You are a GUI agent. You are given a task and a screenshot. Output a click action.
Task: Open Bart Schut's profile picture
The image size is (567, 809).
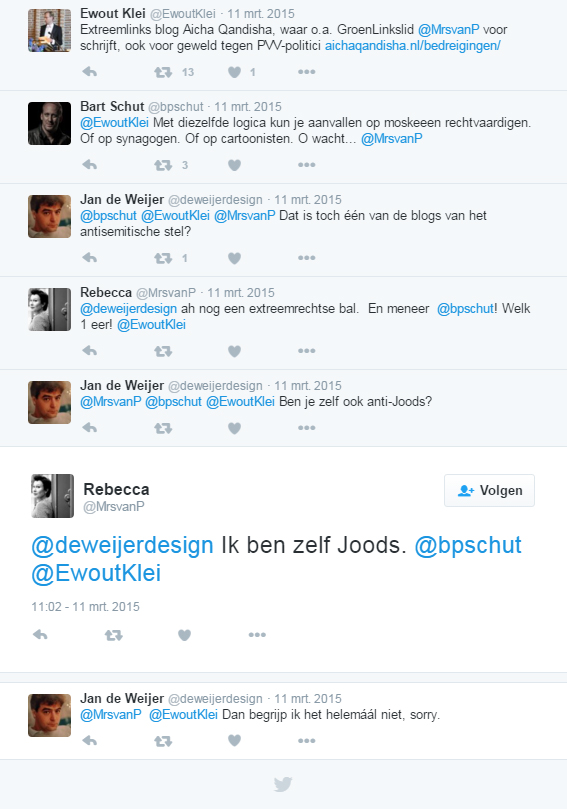pyautogui.click(x=50, y=123)
